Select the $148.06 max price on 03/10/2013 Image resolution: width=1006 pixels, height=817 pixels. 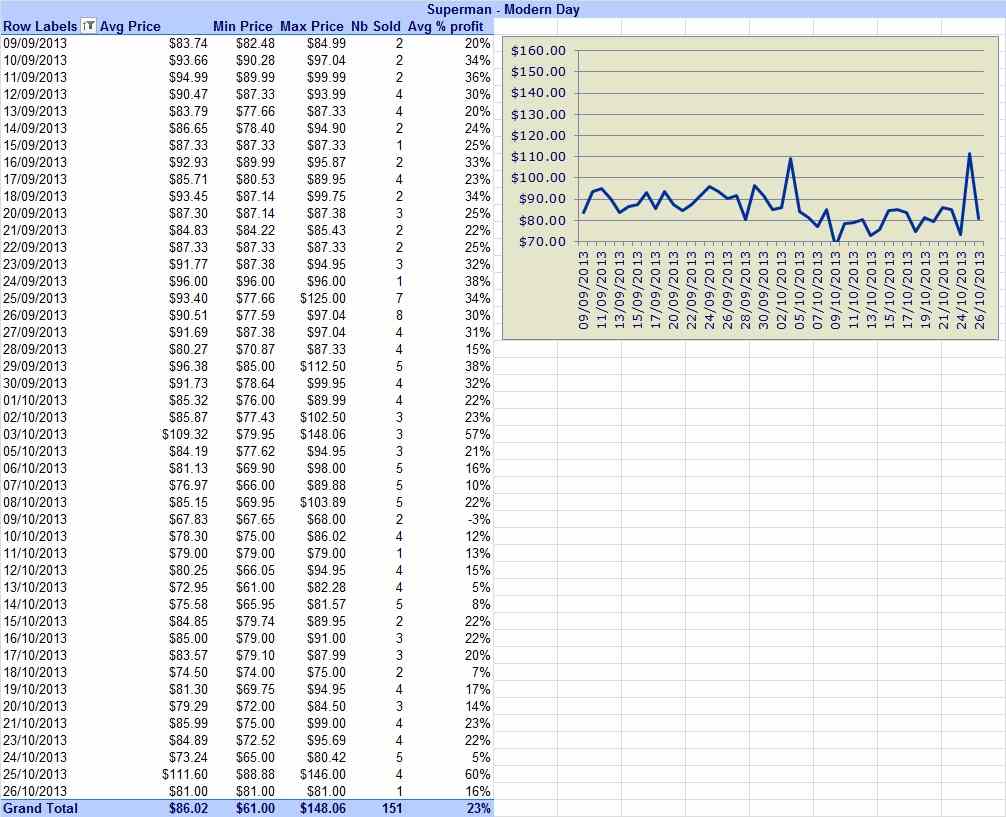click(x=323, y=434)
